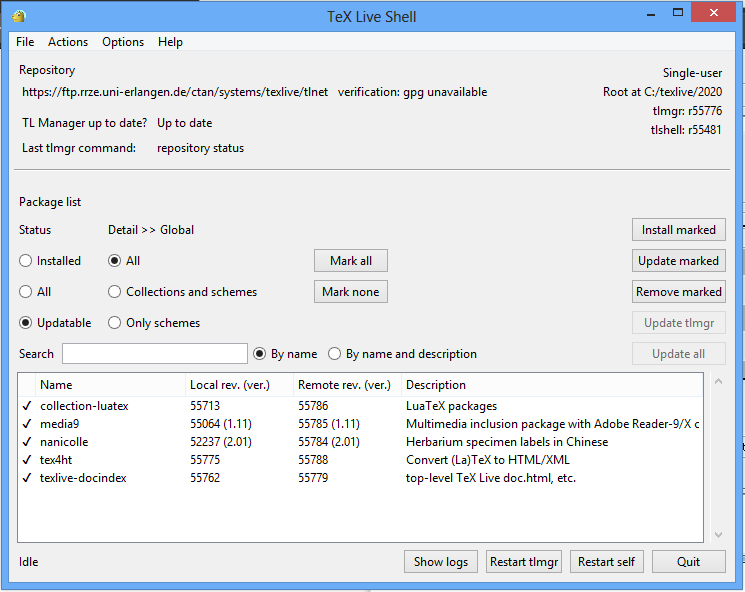745x592 pixels.
Task: Minimize the TeX Live Shell window
Action: pos(651,13)
